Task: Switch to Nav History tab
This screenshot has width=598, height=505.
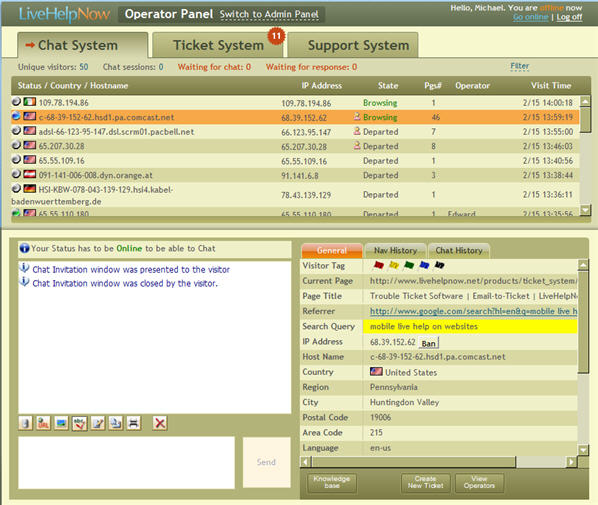Action: [395, 251]
